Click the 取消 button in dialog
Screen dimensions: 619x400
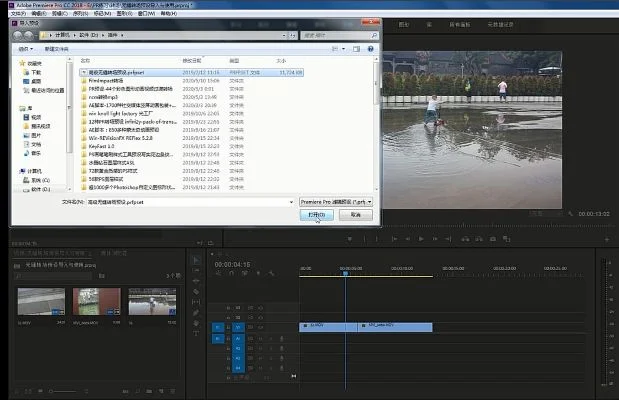(x=354, y=215)
